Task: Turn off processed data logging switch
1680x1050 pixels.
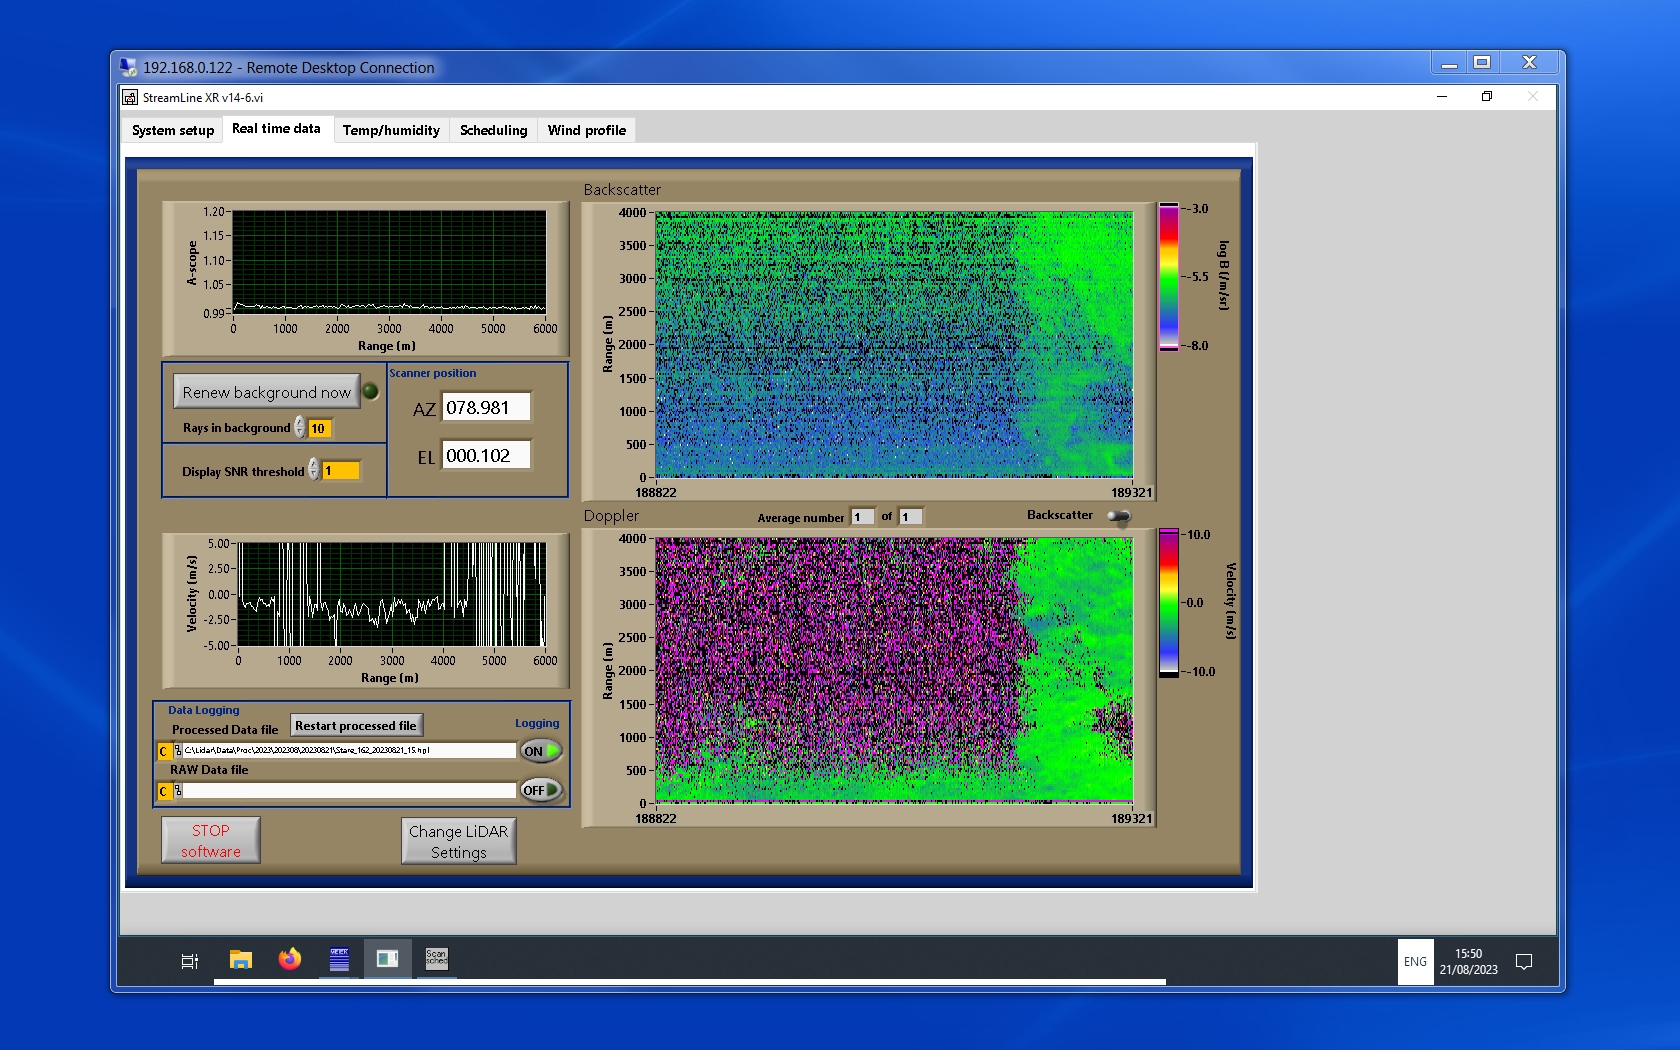Action: (x=541, y=751)
